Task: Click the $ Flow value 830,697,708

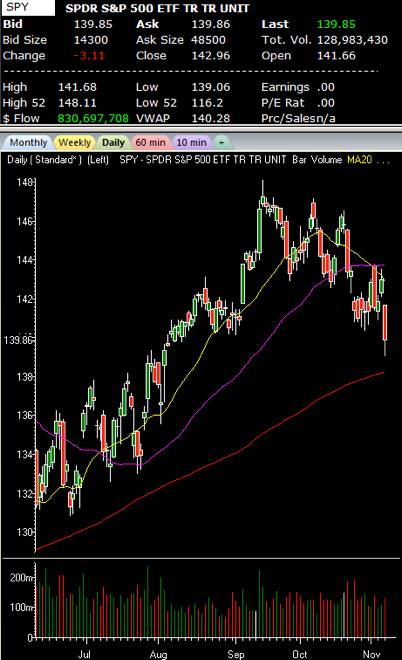Action: (x=93, y=118)
